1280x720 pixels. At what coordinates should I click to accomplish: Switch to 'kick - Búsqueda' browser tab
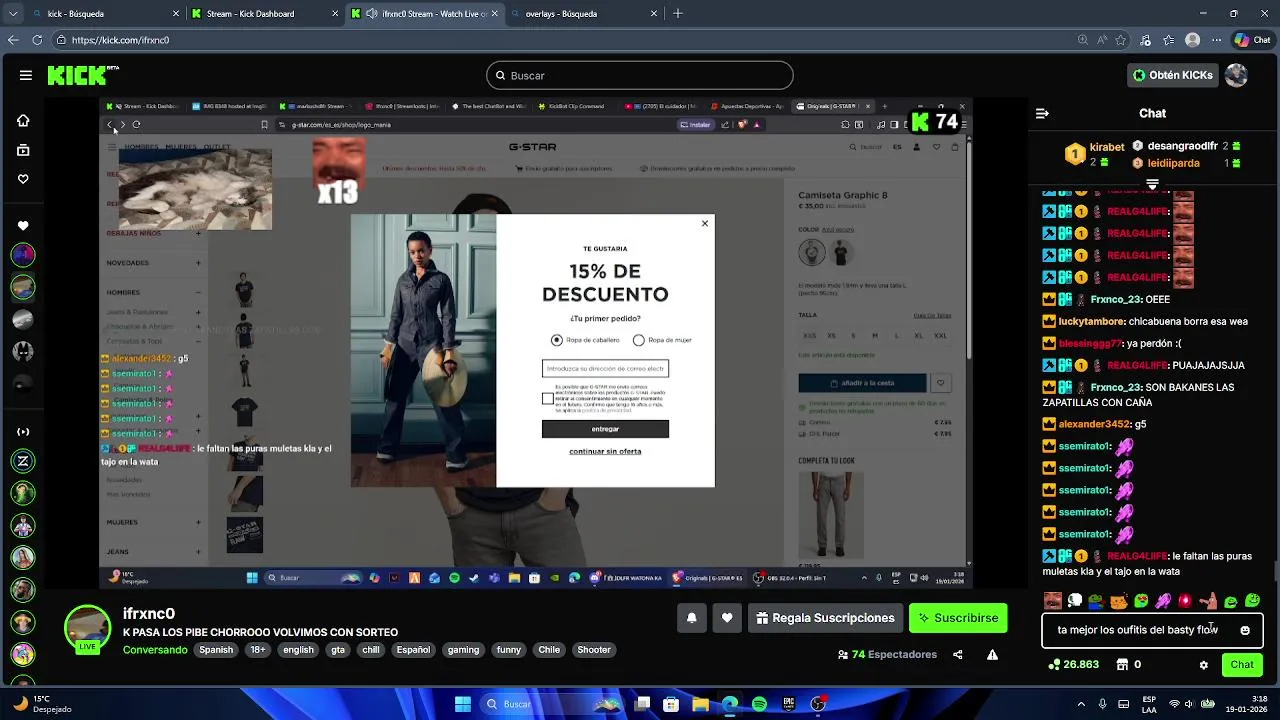(x=105, y=14)
